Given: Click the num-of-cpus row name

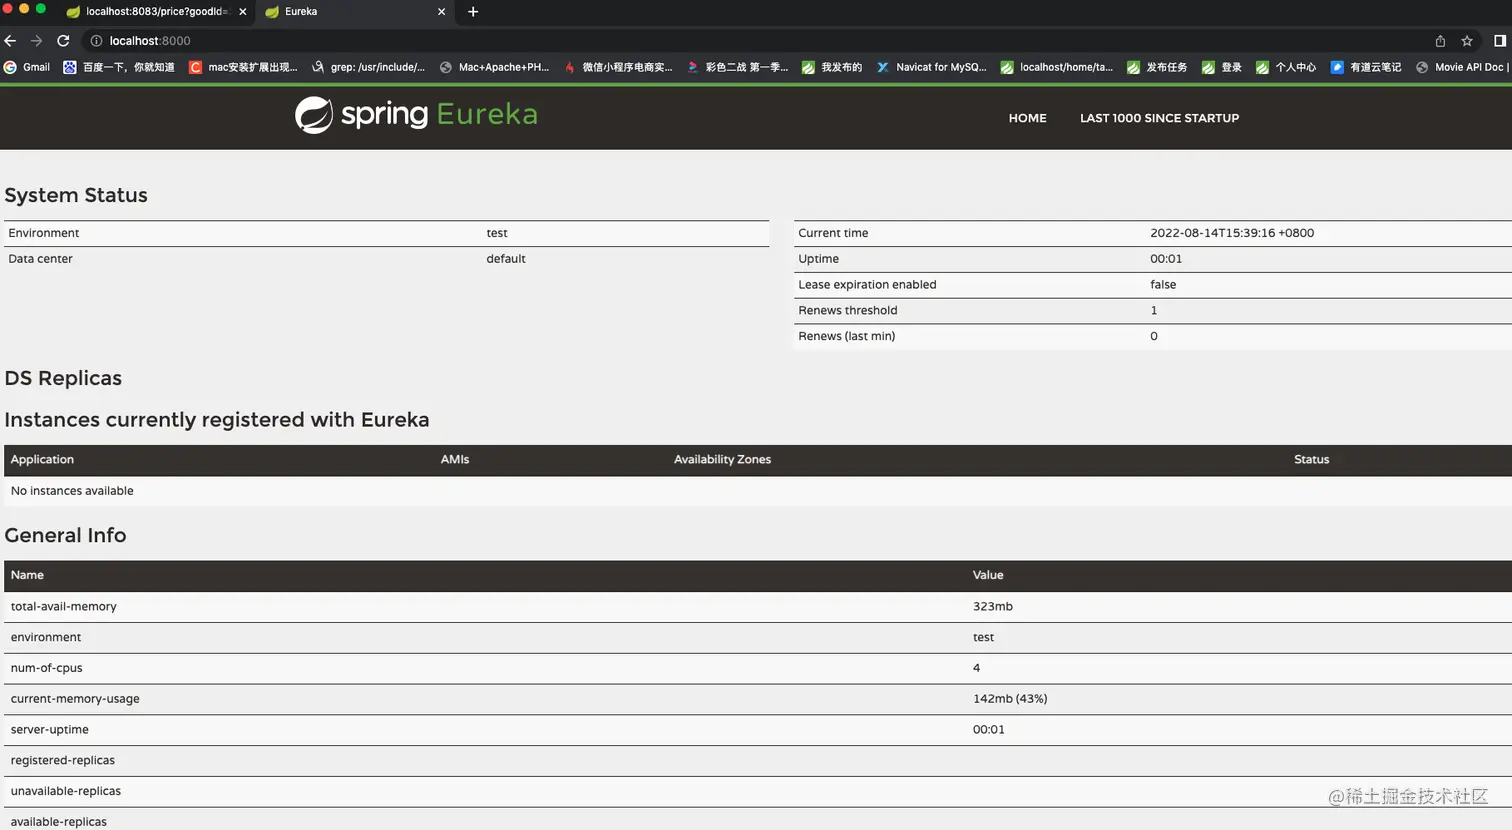Looking at the screenshot, I should coord(47,668).
